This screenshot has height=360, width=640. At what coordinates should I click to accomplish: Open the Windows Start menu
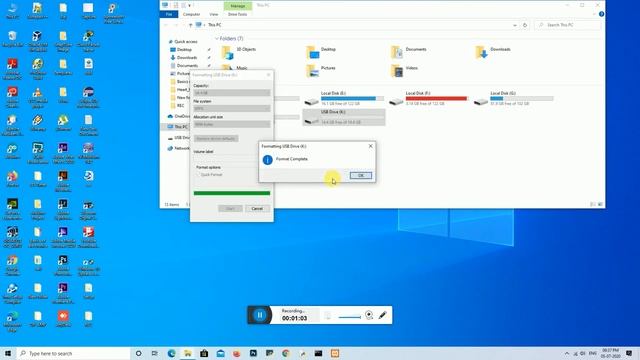pos(8,353)
